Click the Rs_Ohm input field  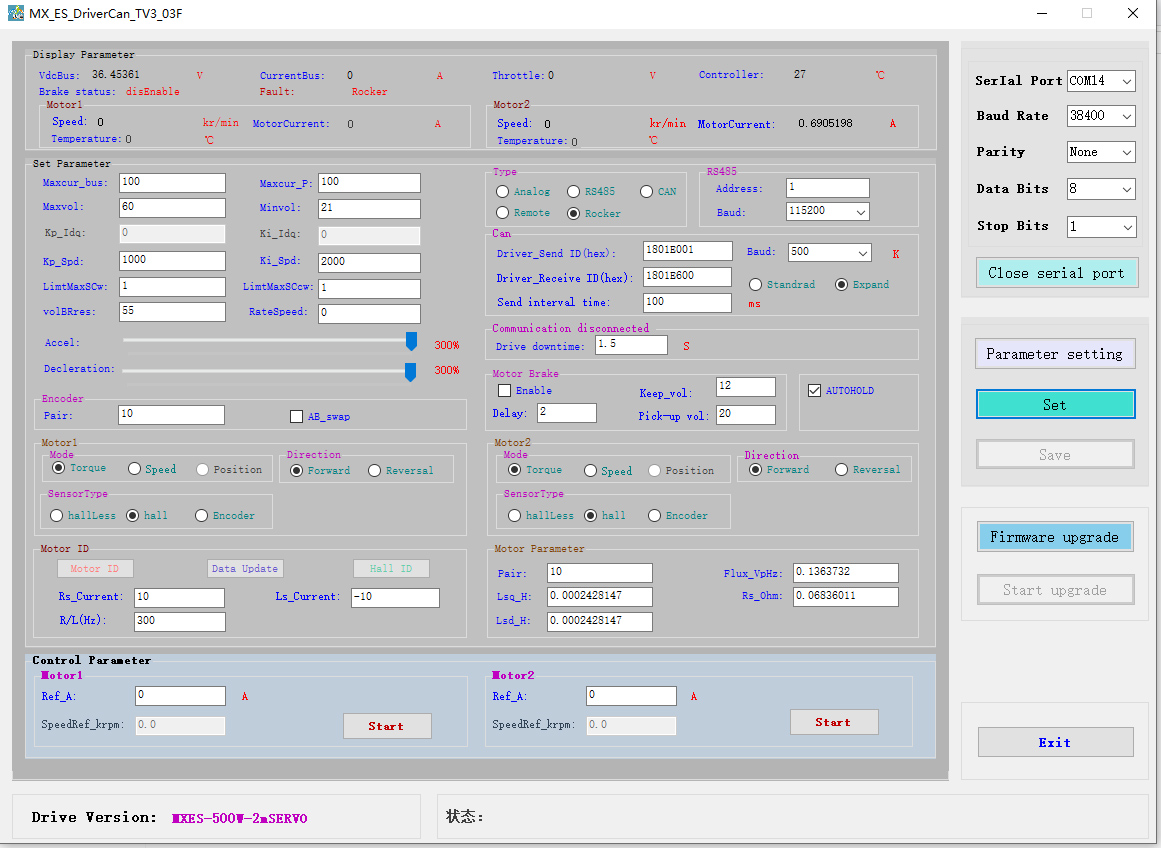846,597
